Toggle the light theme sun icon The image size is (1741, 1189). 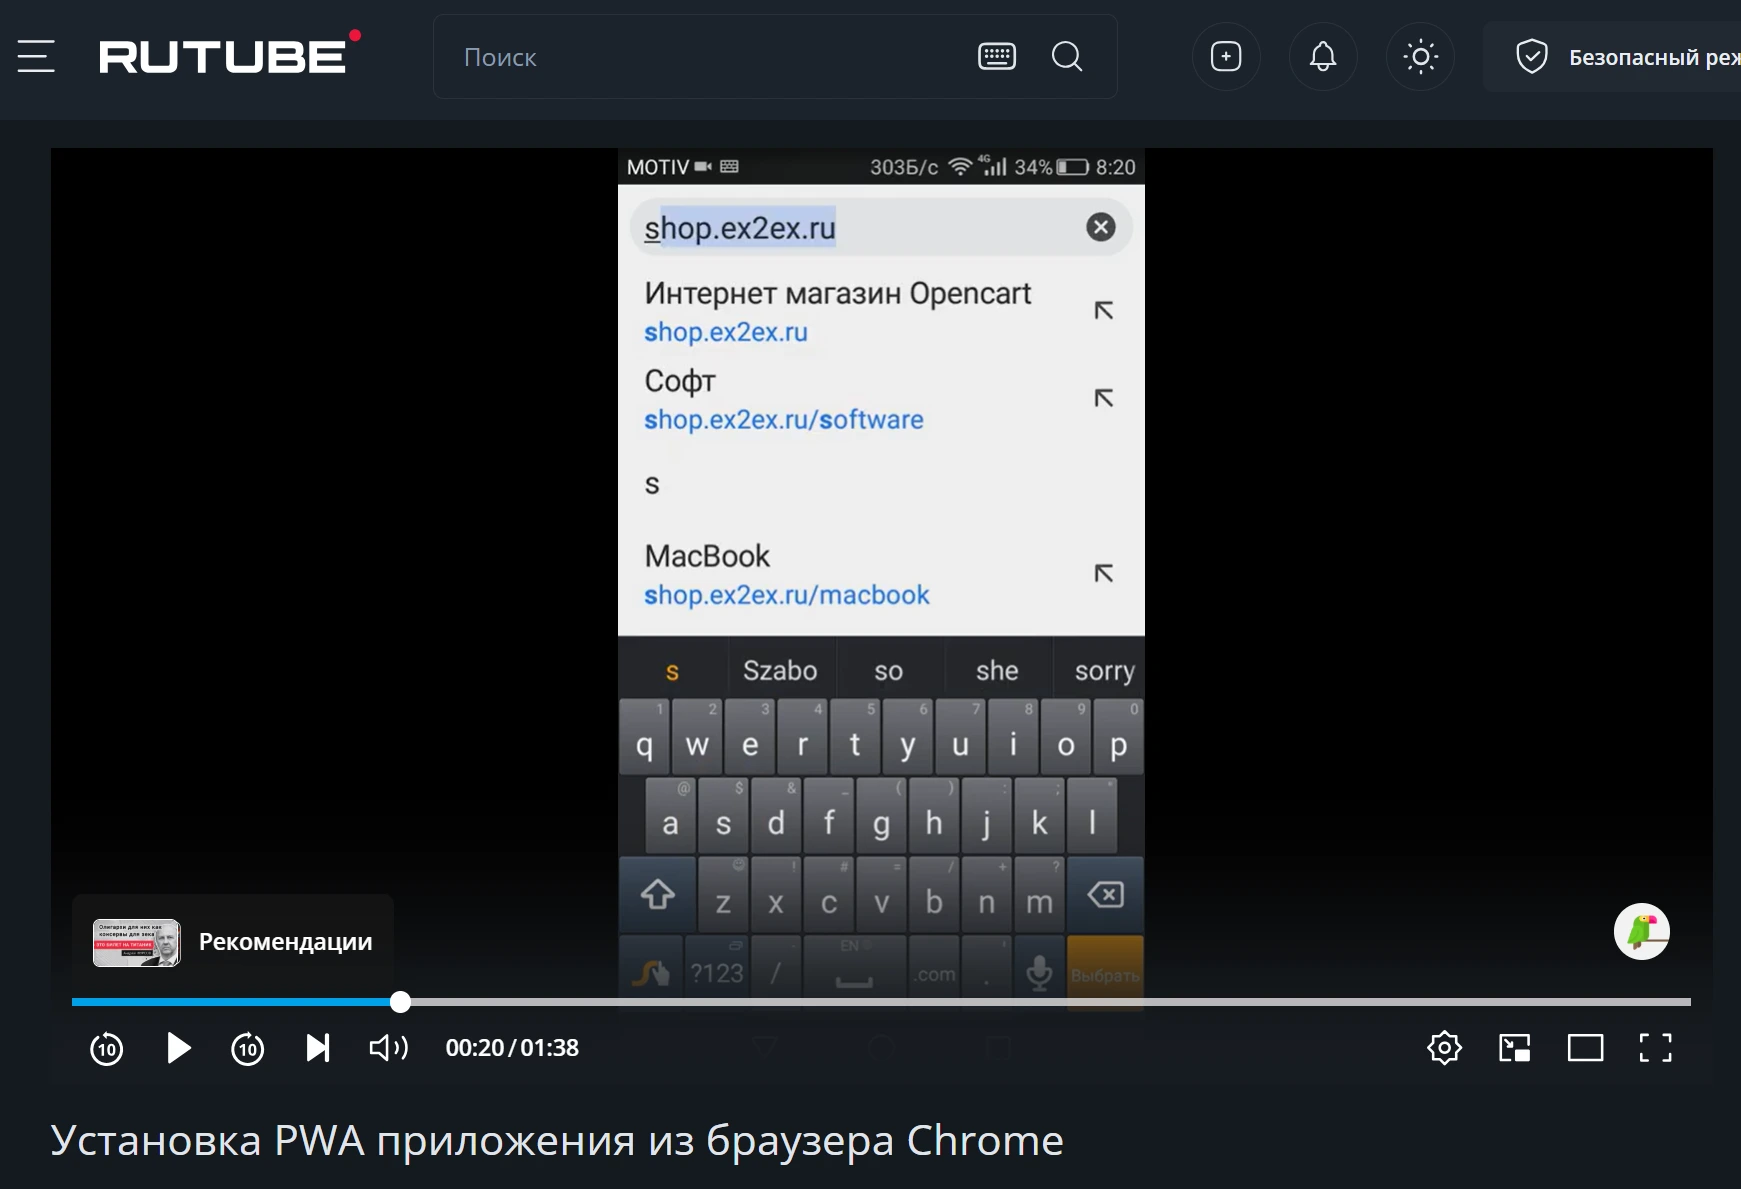(1420, 57)
